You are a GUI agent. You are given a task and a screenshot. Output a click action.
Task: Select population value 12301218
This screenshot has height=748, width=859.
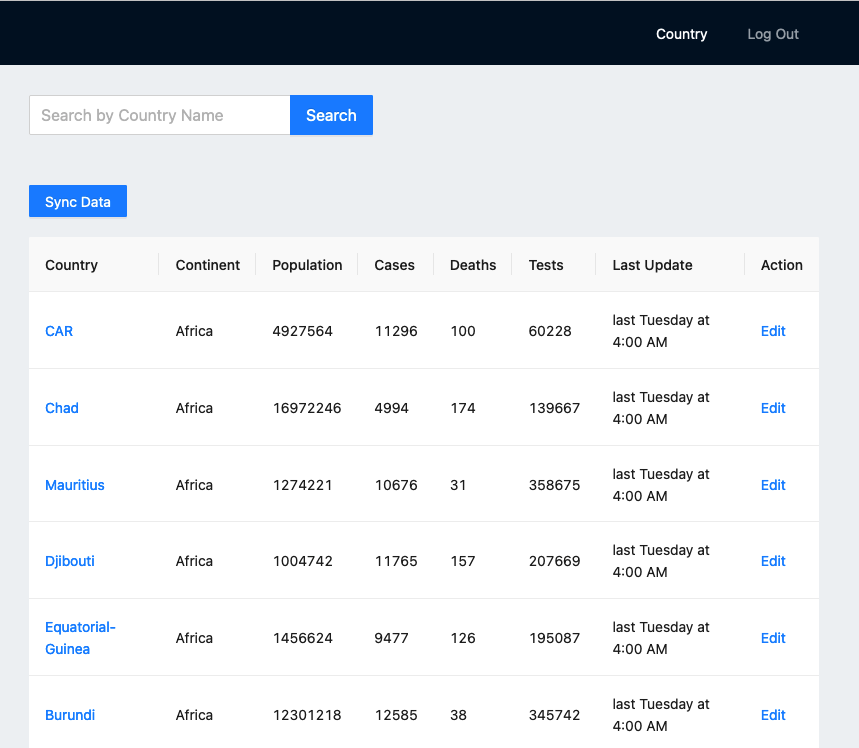[307, 715]
